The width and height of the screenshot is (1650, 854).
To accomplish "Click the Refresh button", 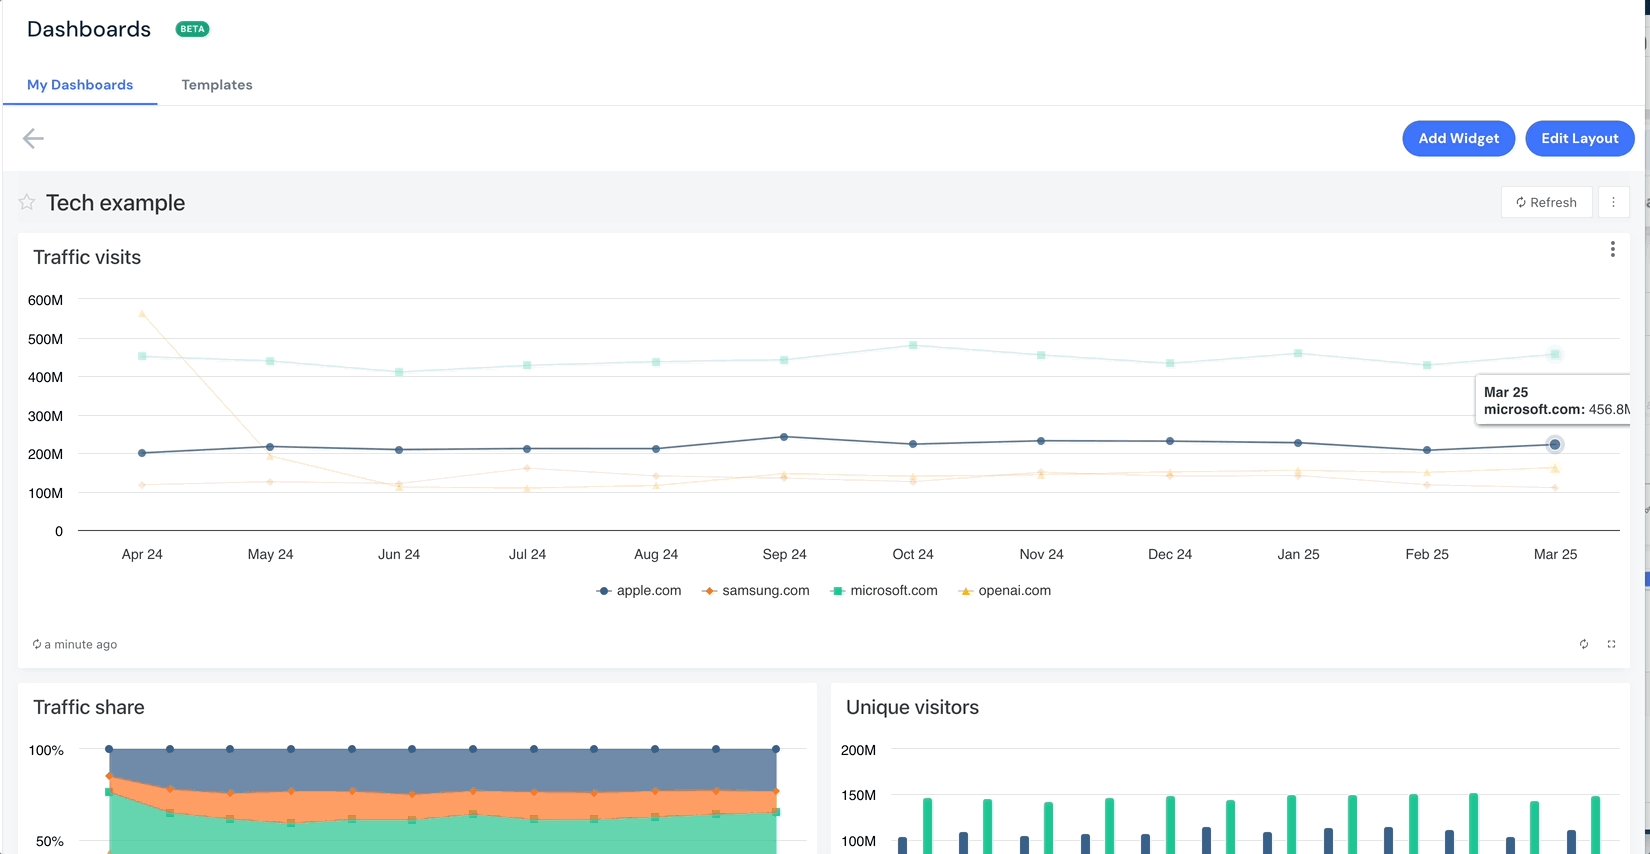I will [x=1546, y=202].
